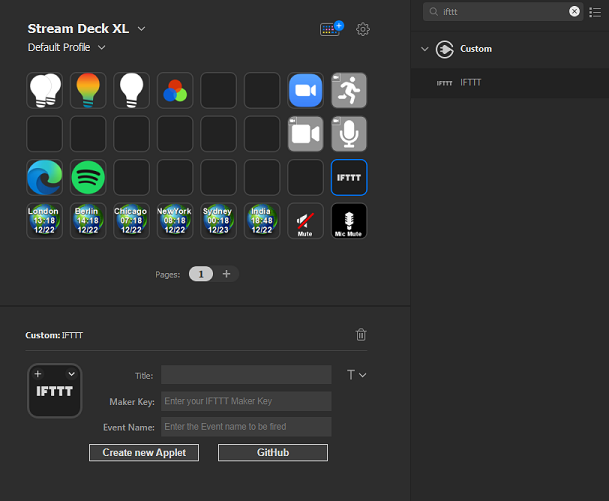This screenshot has height=501, width=609.
Task: Open the title text style dropdown
Action: pos(357,375)
